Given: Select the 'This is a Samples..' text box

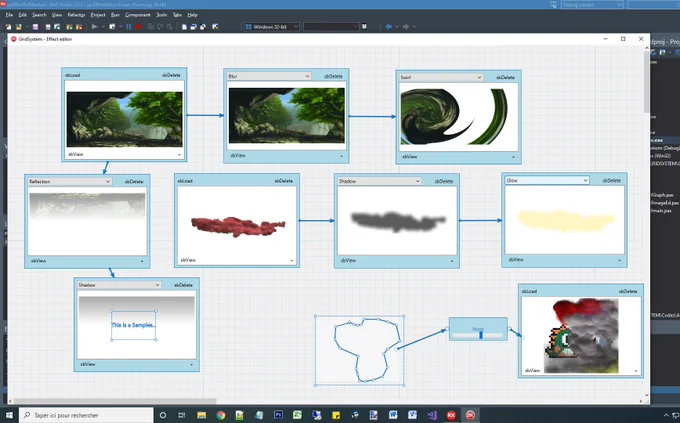Looking at the screenshot, I should [134, 325].
